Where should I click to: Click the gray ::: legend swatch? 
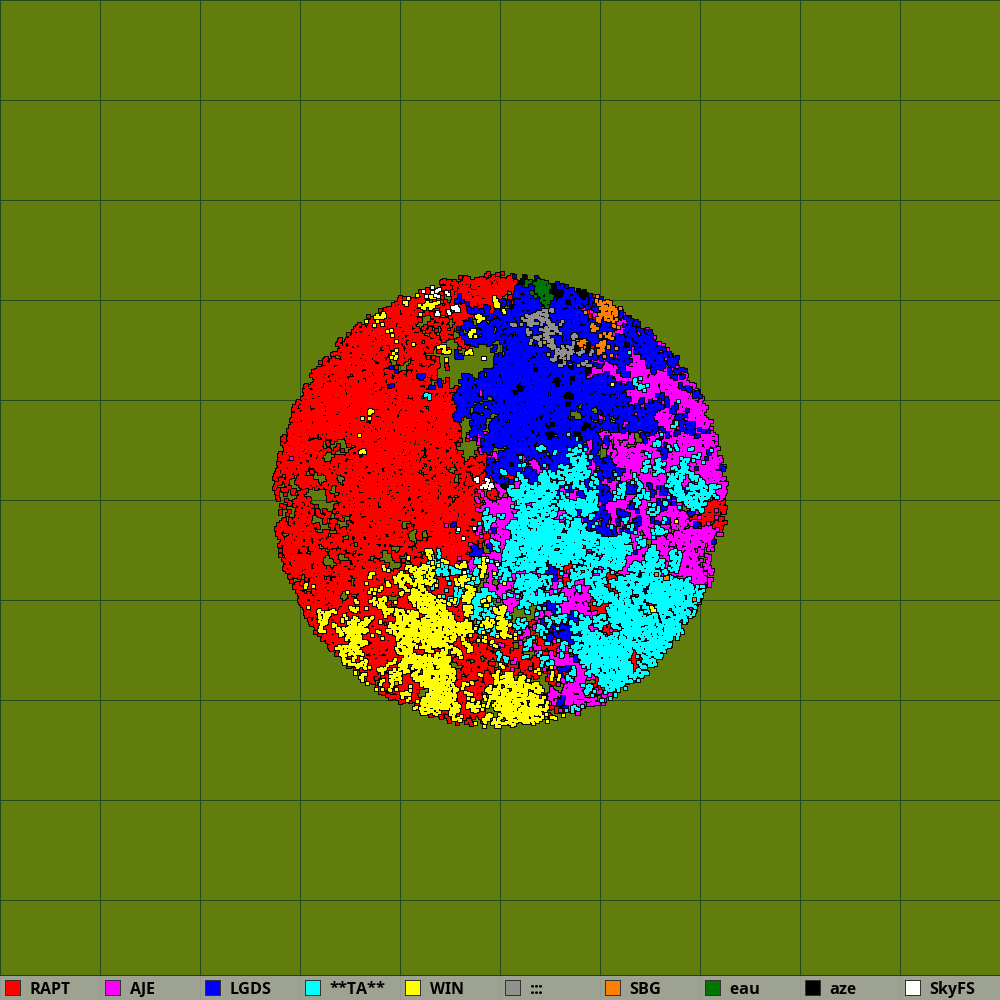point(513,988)
